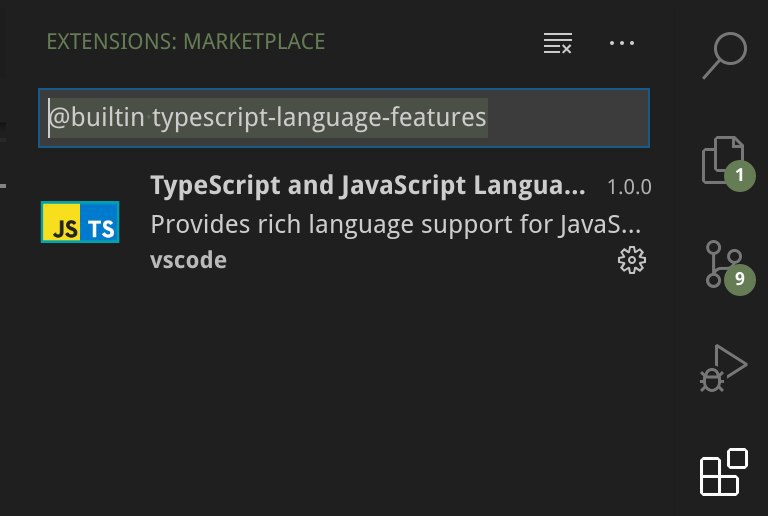The height and width of the screenshot is (516, 768).
Task: Click the JS TS extension logo
Action: coord(80,222)
